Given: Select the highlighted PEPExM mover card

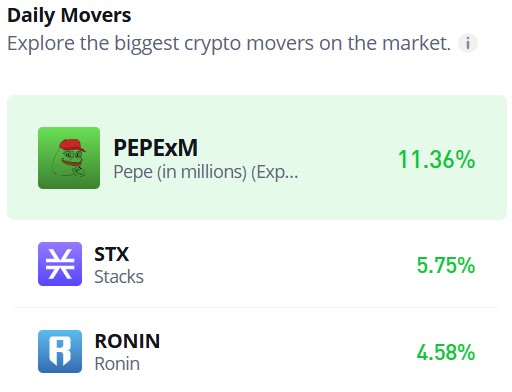Looking at the screenshot, I should 257,157.
